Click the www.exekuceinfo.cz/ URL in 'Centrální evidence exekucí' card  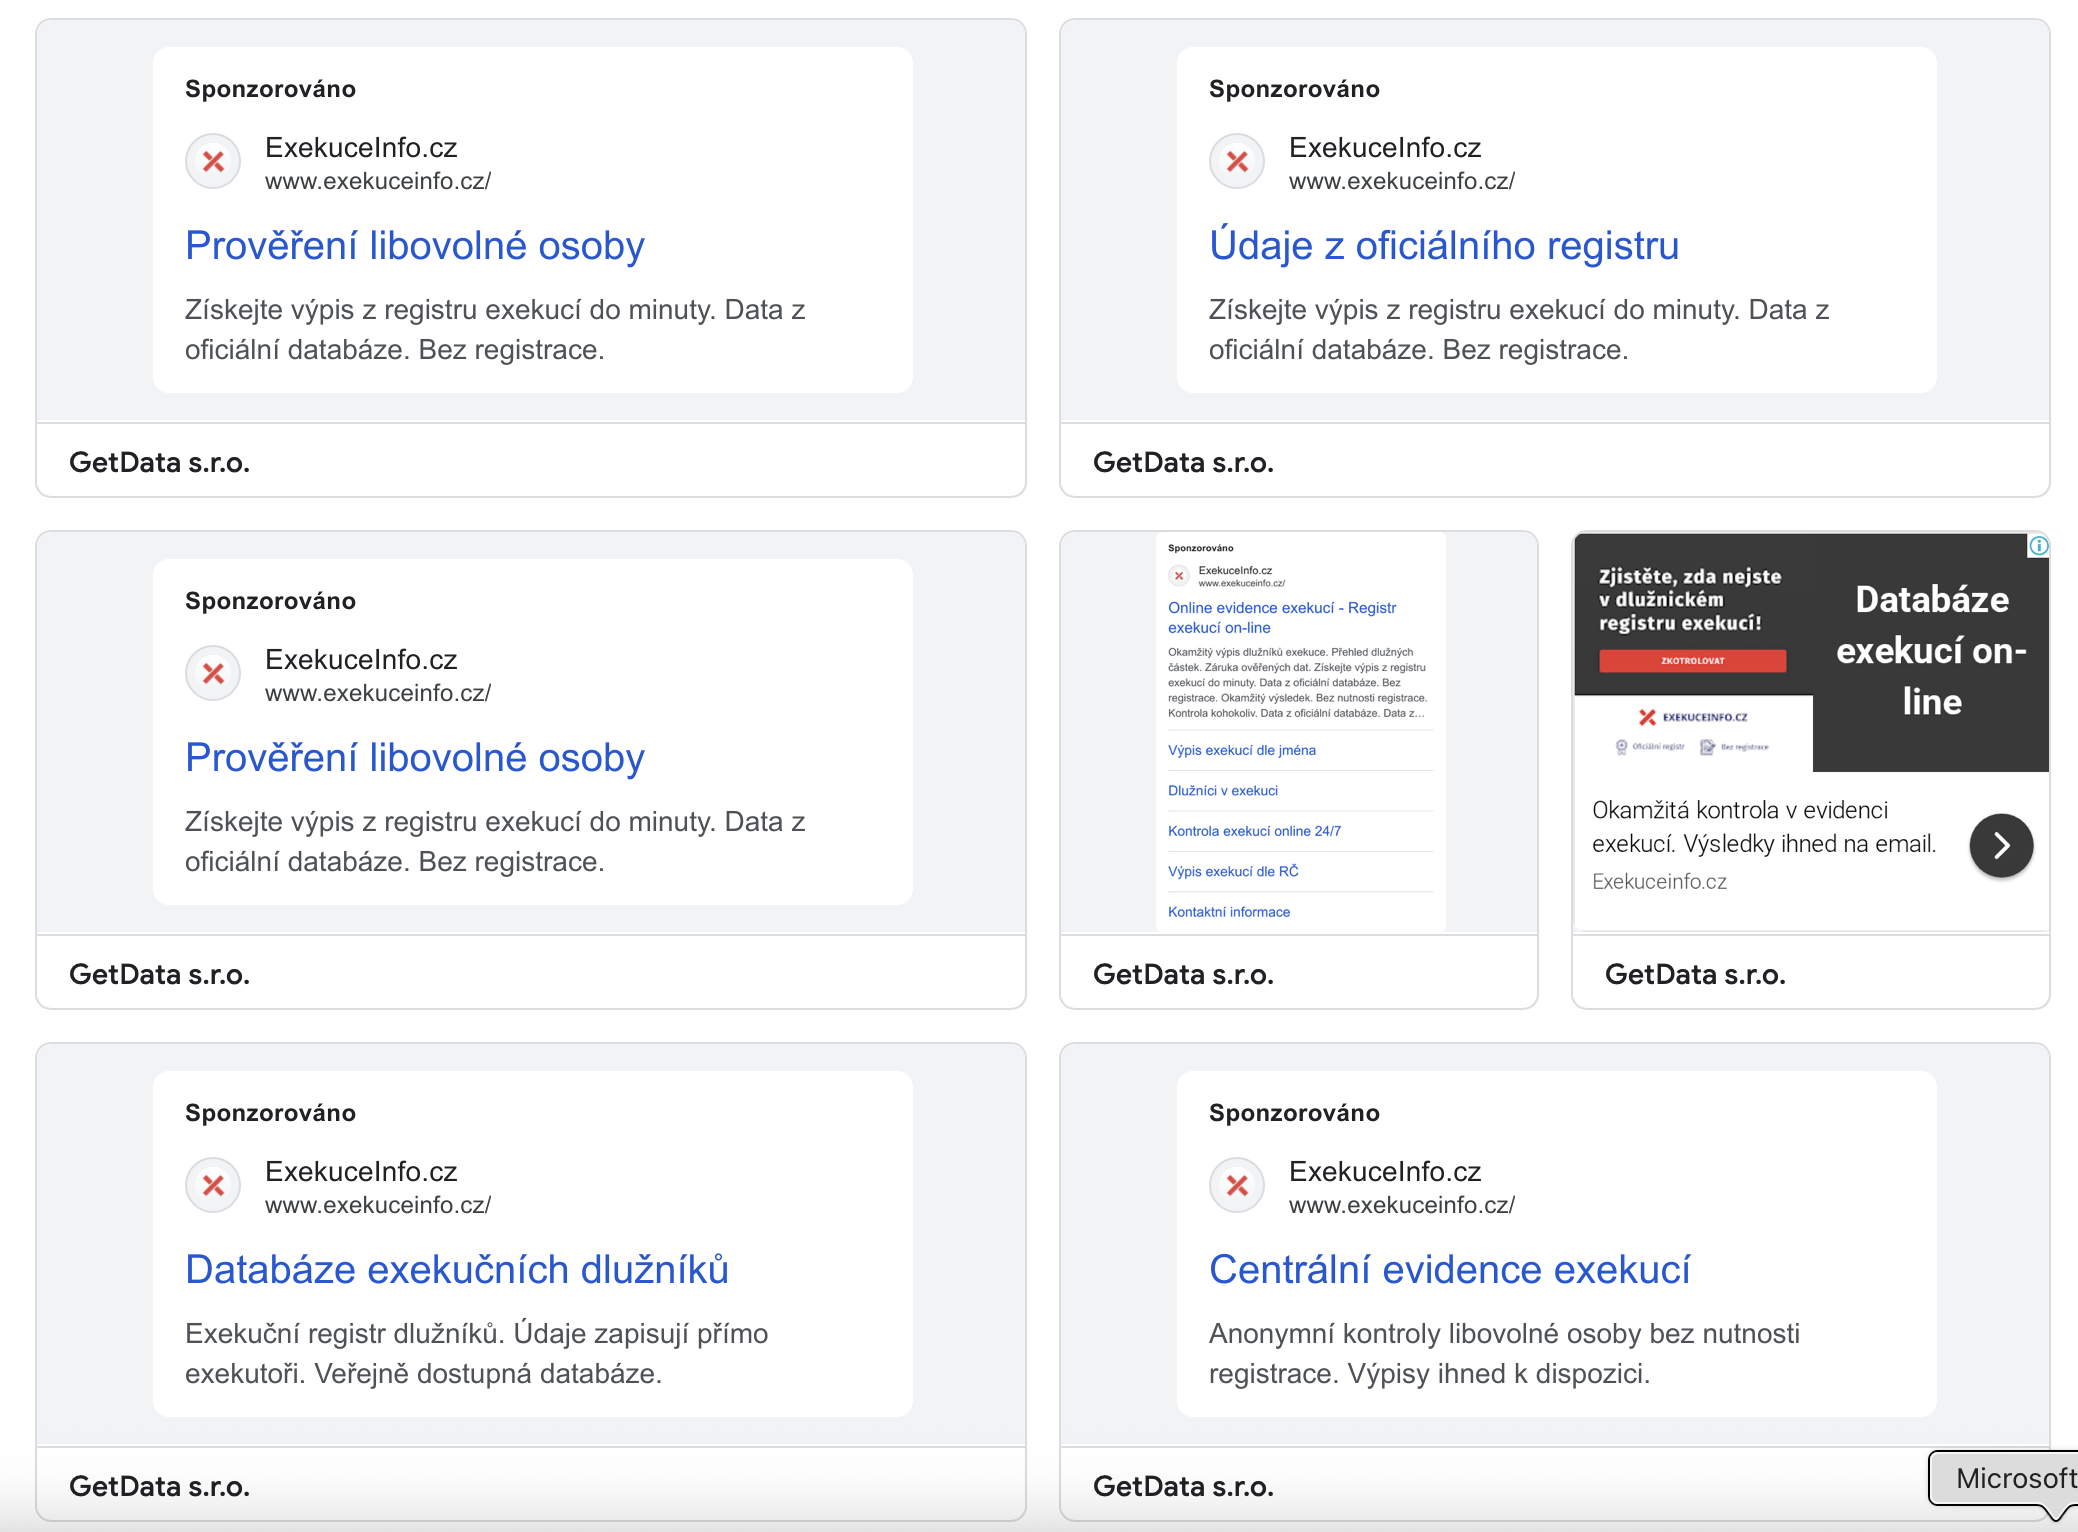(1402, 1205)
